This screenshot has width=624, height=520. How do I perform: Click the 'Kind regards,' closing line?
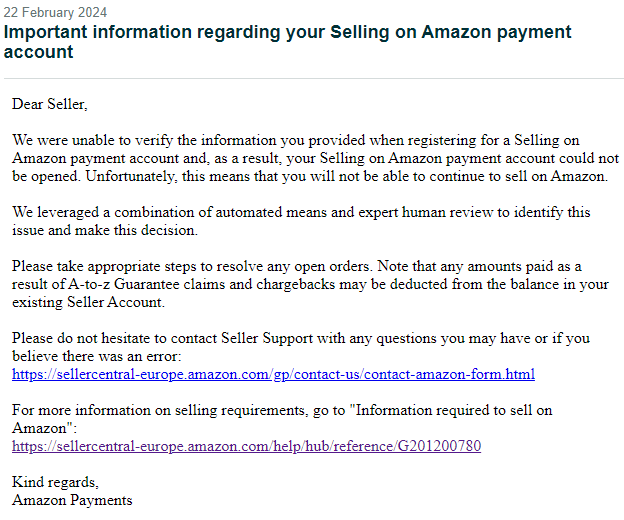(55, 482)
